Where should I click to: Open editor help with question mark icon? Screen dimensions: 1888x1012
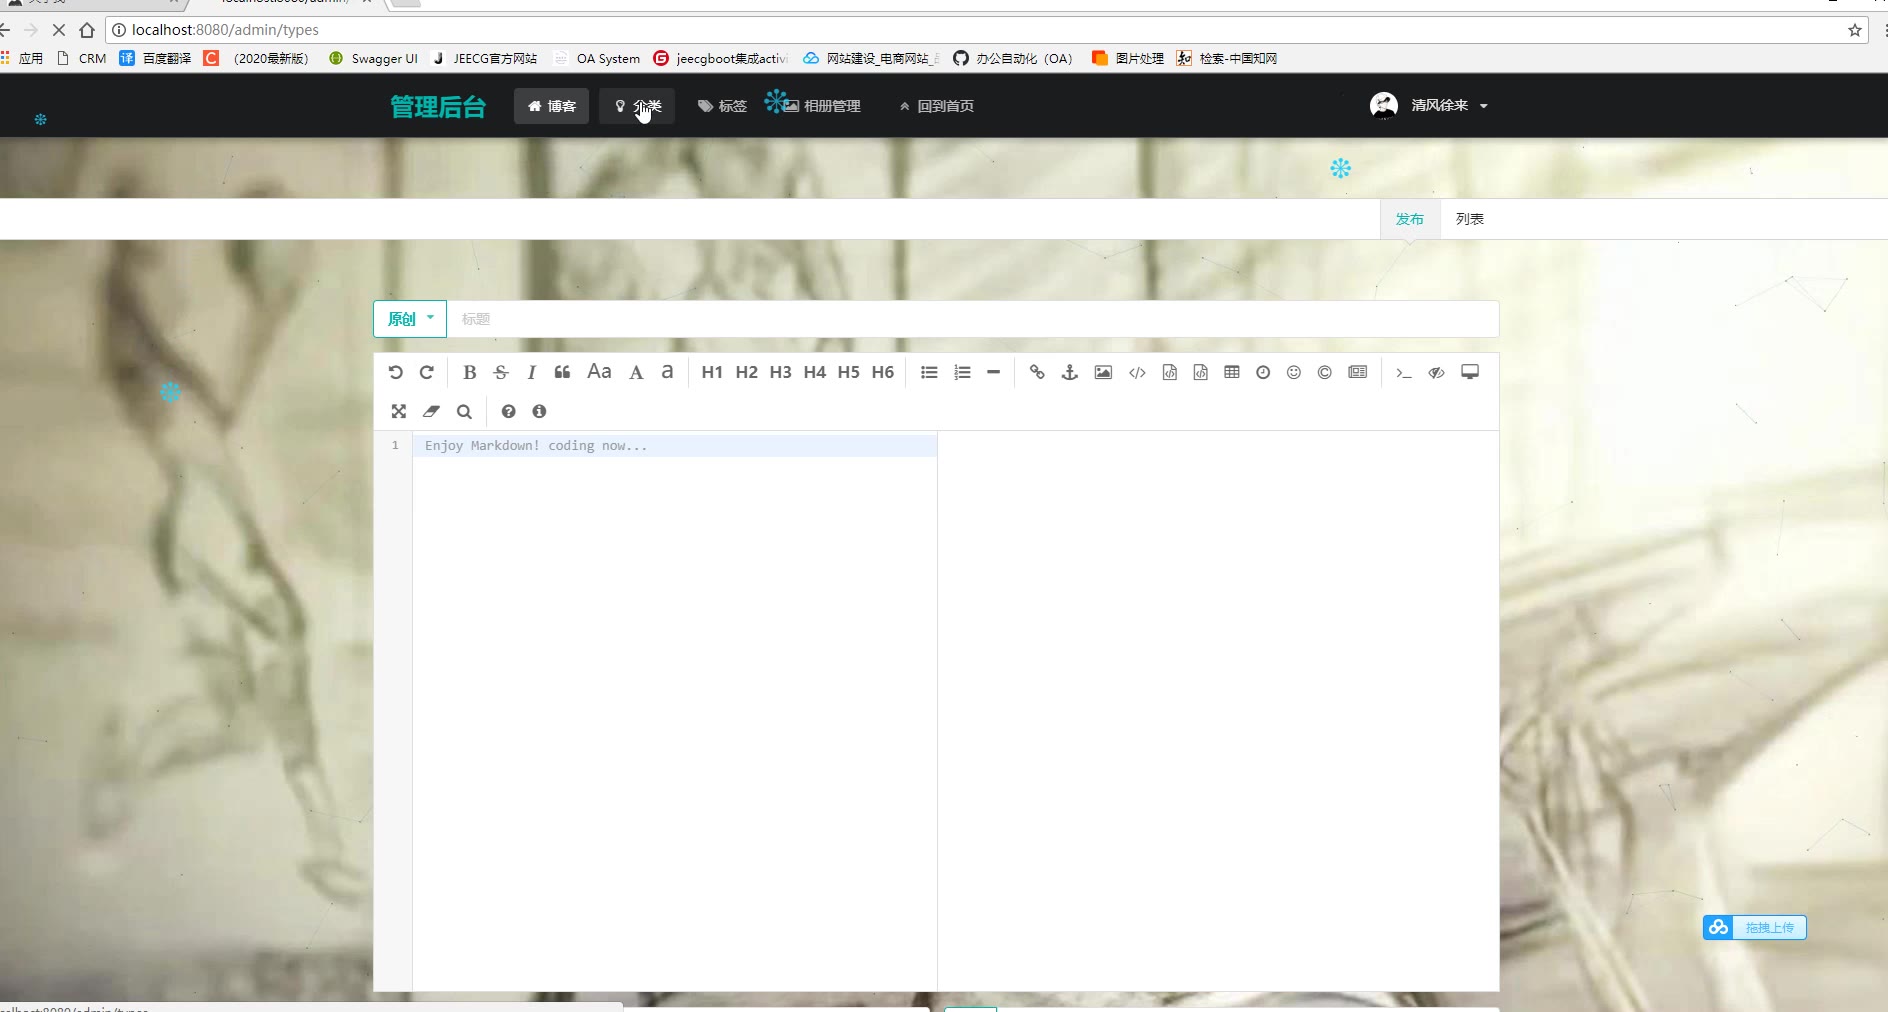tap(508, 411)
